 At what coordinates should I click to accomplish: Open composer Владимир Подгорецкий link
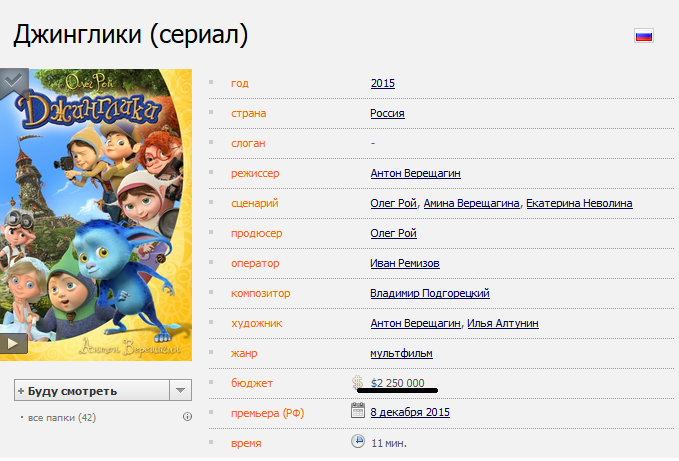[430, 293]
